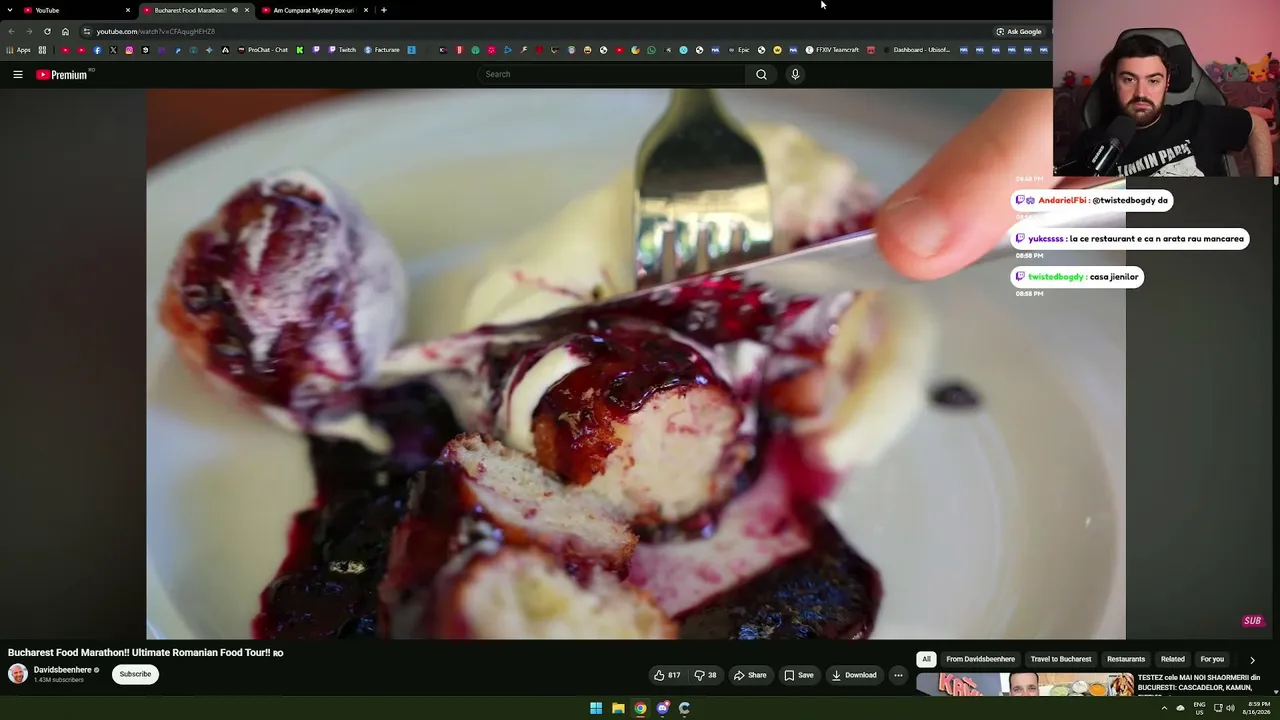Open the WhatsApp bookmark icon
This screenshot has width=1280, height=720.
tap(651, 50)
